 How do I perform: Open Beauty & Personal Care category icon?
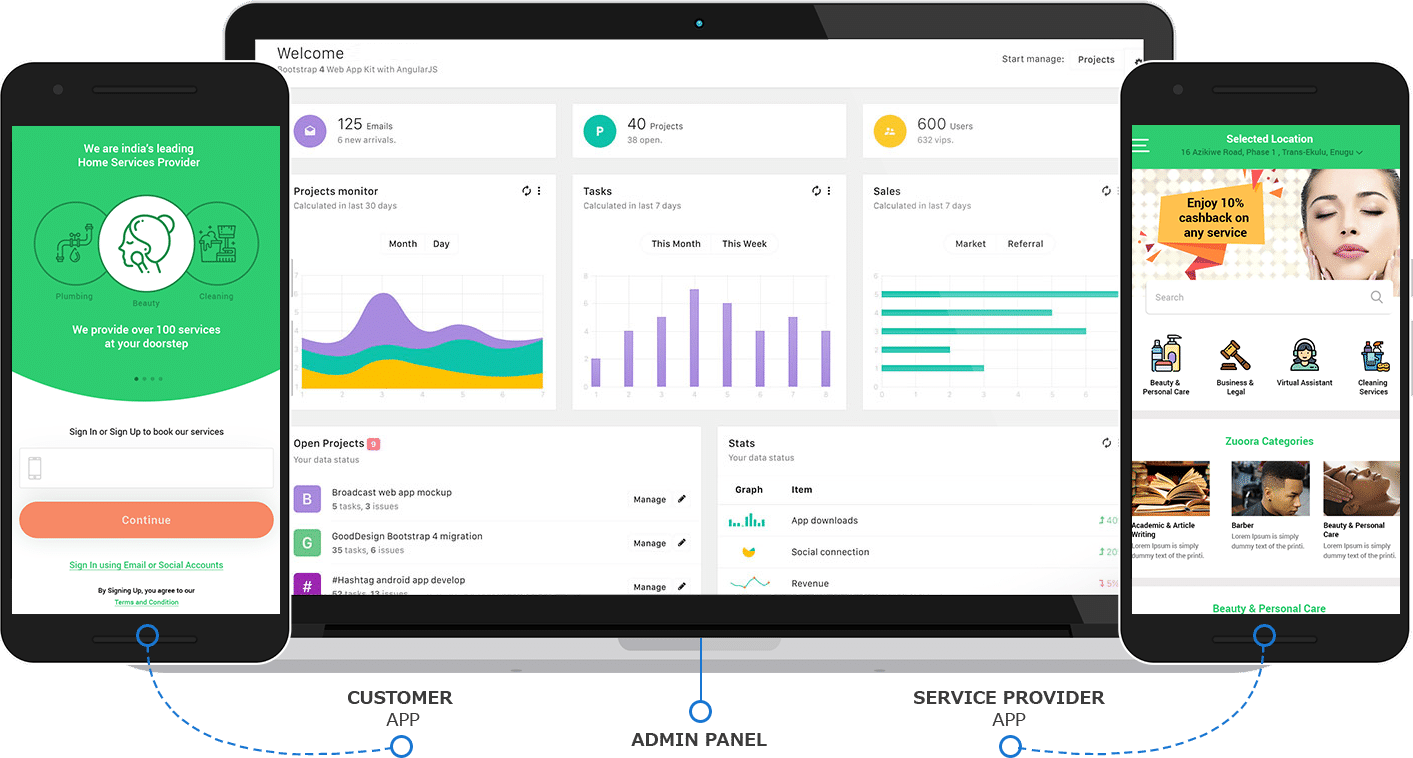(1166, 354)
